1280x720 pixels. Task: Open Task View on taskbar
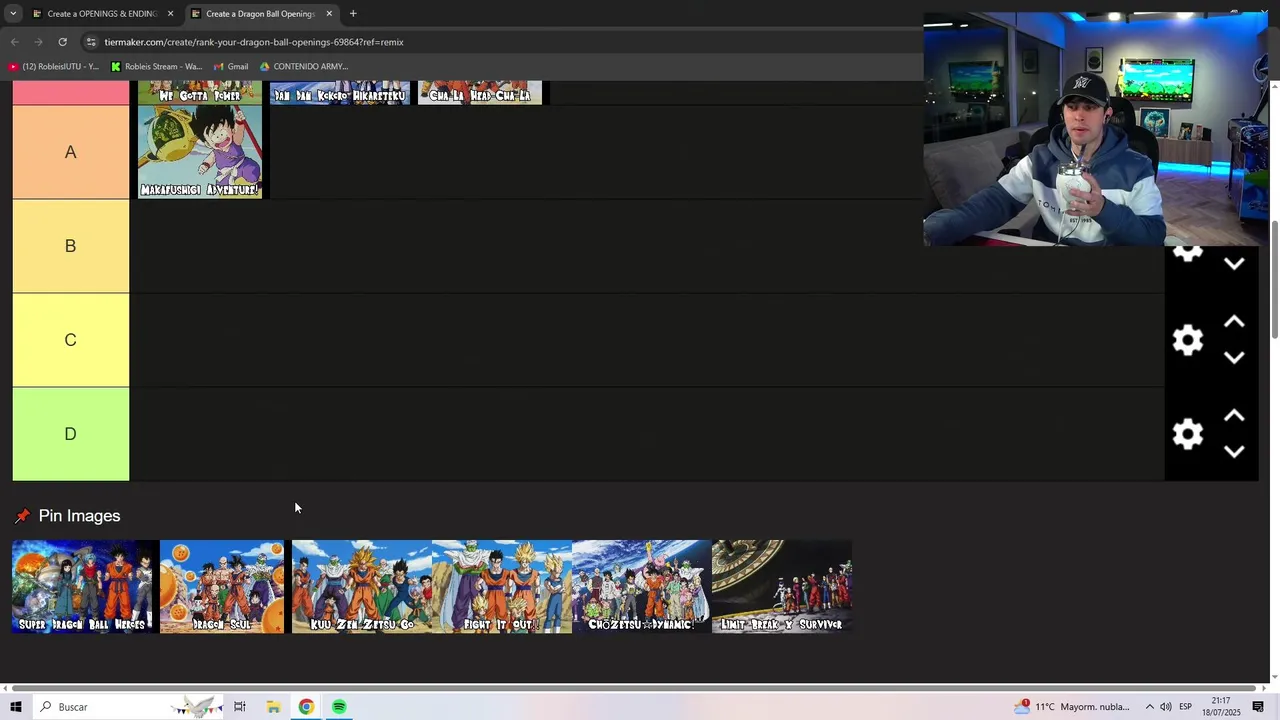point(239,707)
